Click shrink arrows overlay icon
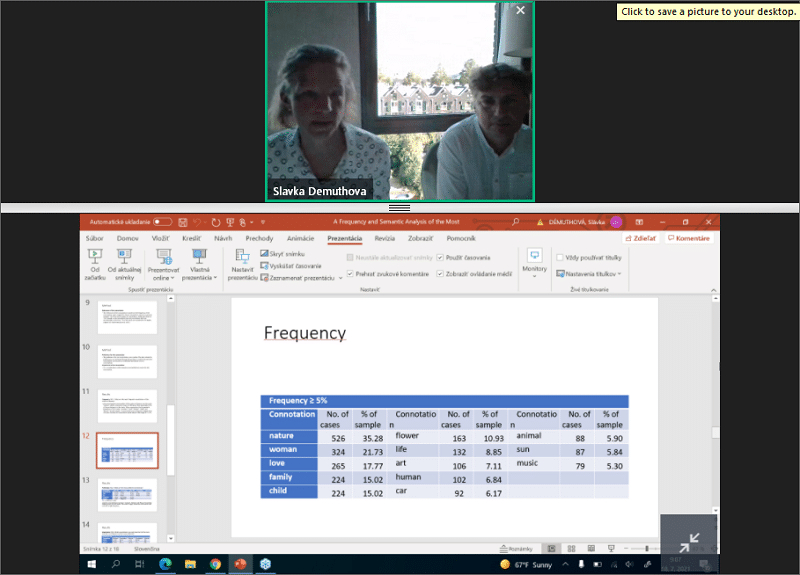The width and height of the screenshot is (800, 575). (688, 543)
